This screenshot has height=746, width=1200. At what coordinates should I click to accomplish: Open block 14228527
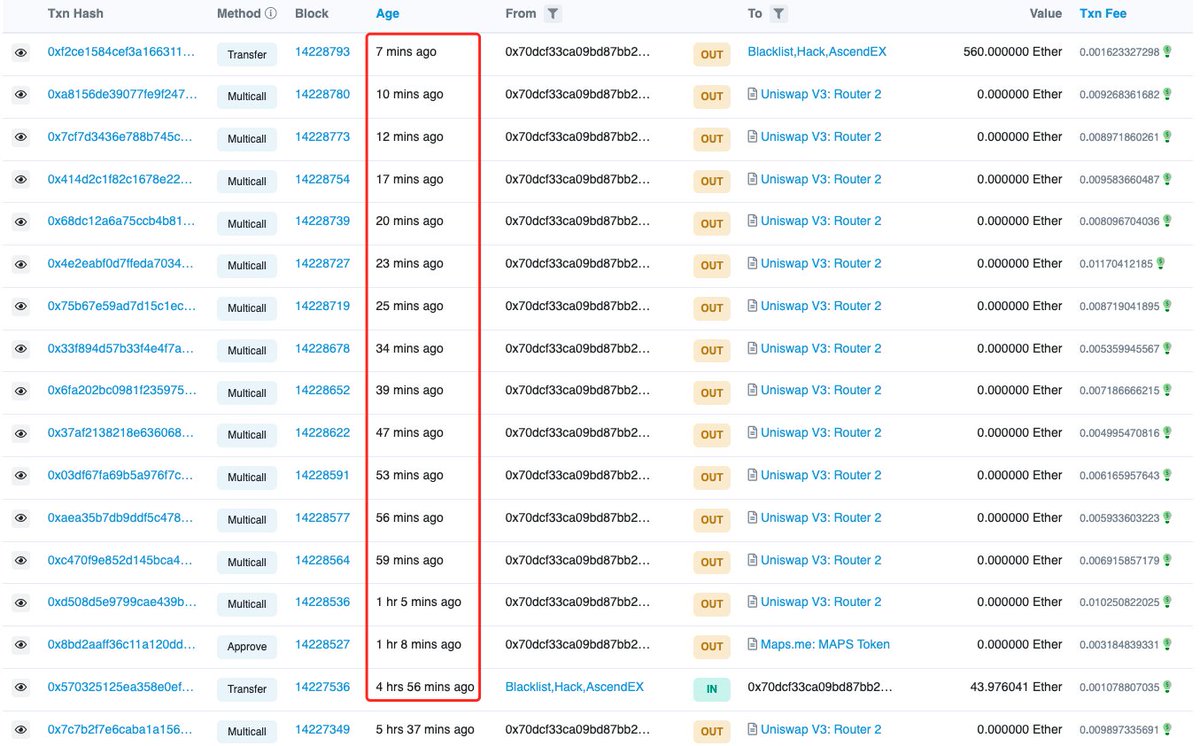tap(322, 645)
